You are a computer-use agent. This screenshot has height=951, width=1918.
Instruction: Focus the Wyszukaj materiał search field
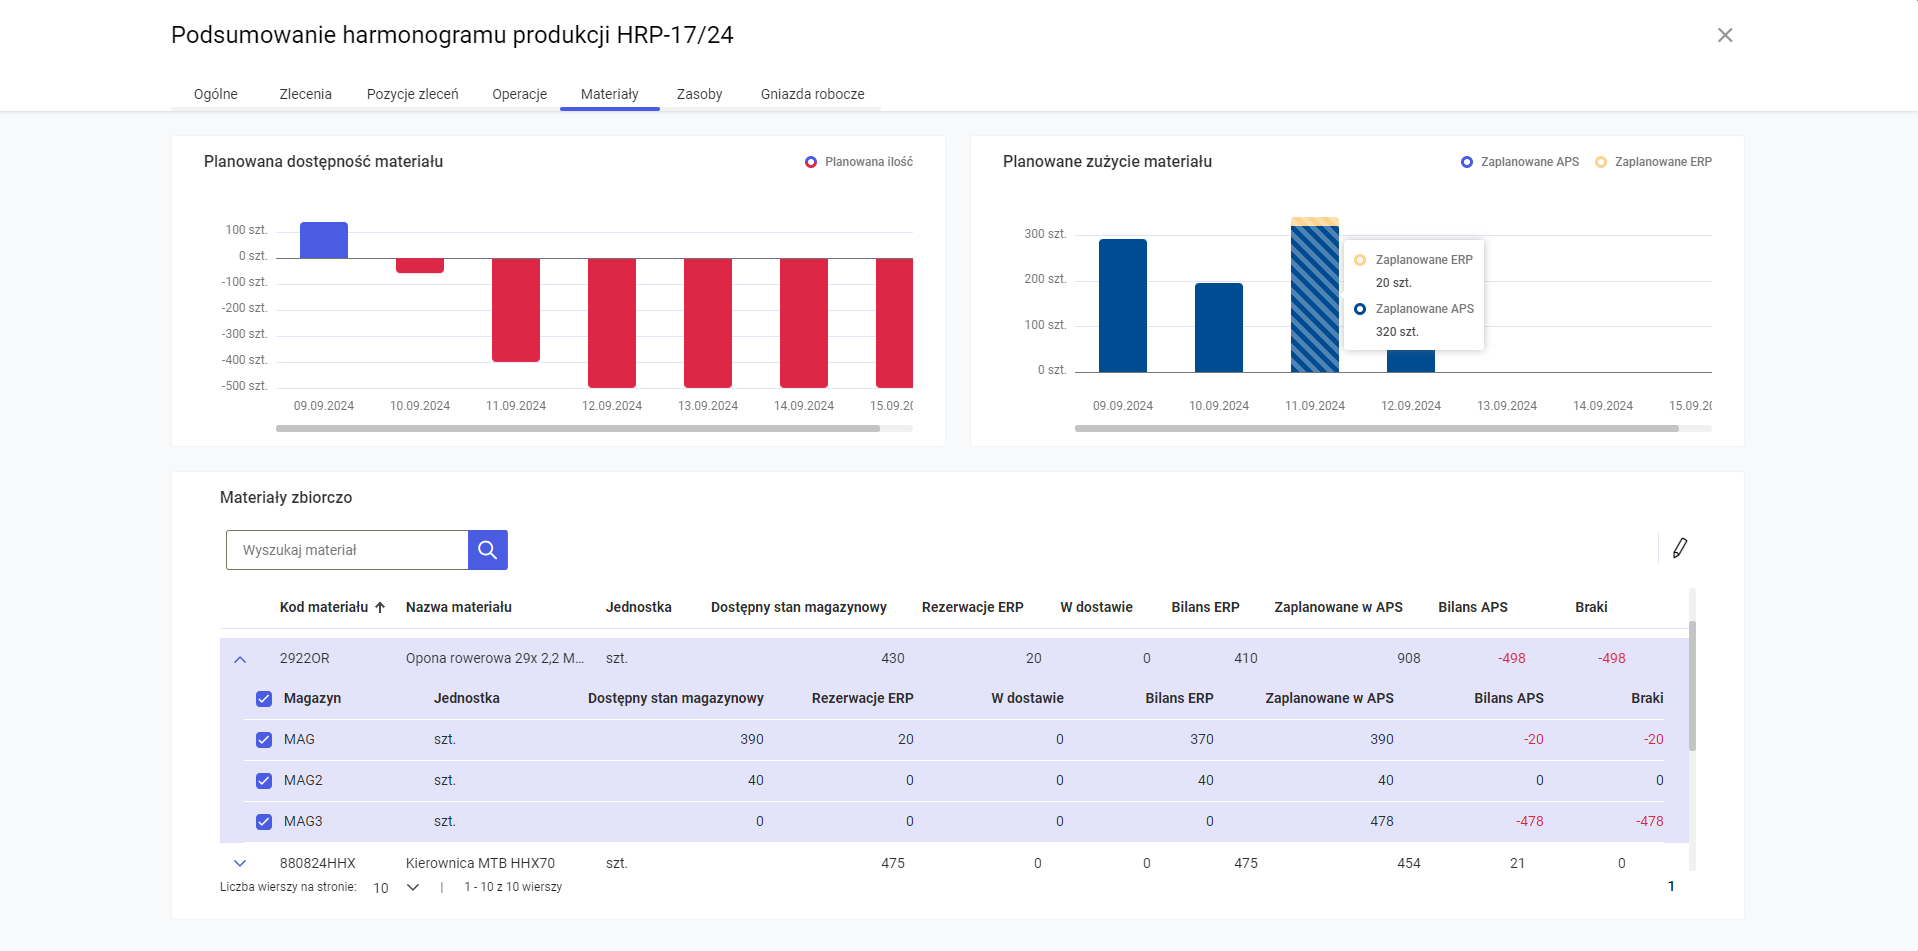347,550
